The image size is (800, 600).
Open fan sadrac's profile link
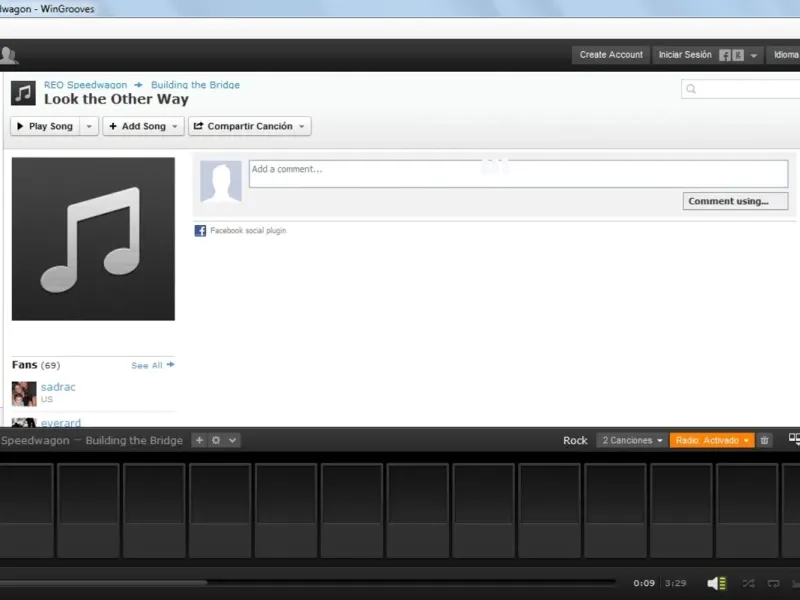tap(58, 387)
